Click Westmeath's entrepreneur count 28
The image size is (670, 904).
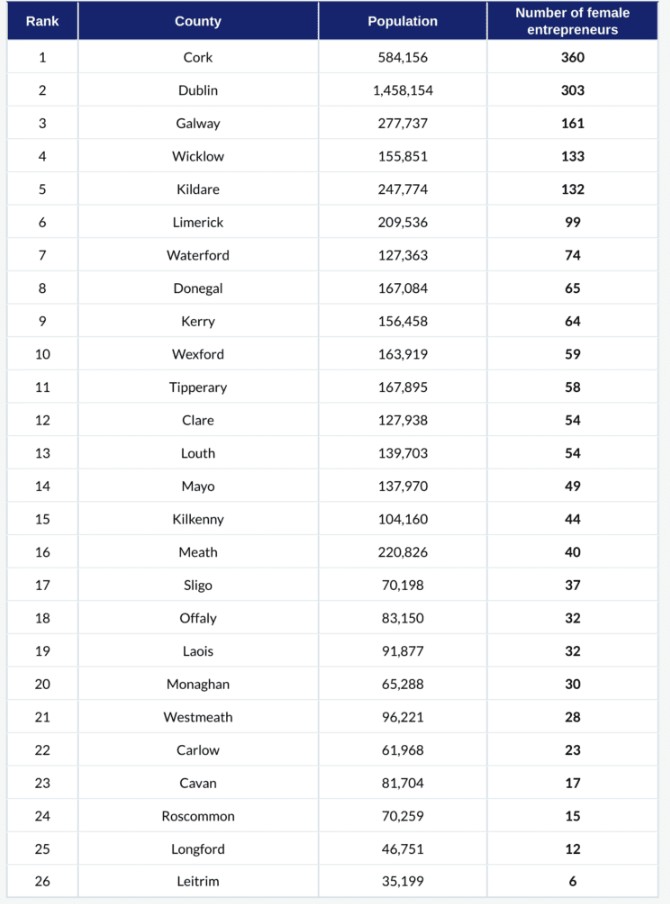pyautogui.click(x=573, y=717)
